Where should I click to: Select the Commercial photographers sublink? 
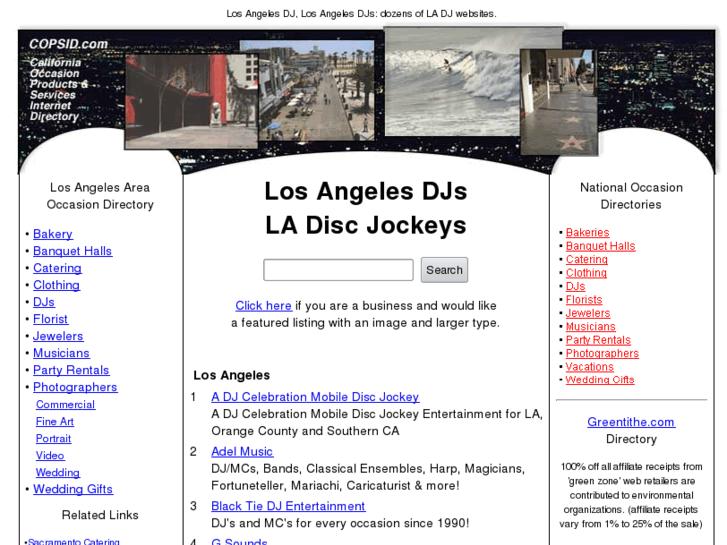click(65, 404)
